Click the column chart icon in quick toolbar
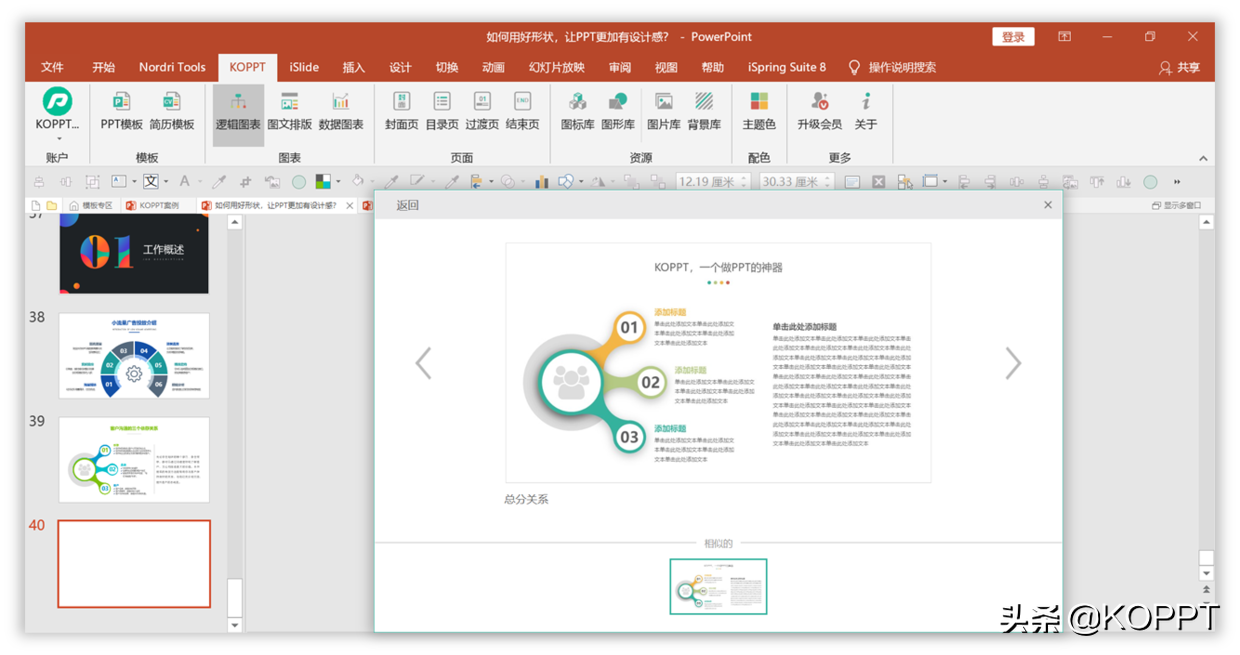1240x655 pixels. pos(542,181)
